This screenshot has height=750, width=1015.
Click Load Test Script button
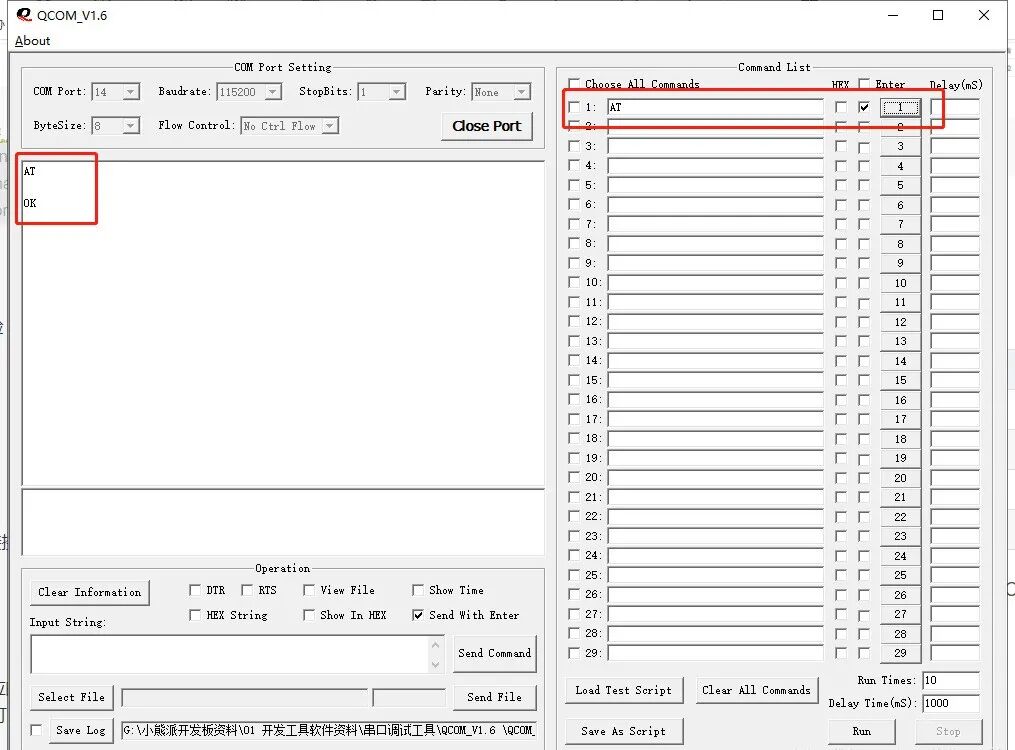click(x=623, y=690)
